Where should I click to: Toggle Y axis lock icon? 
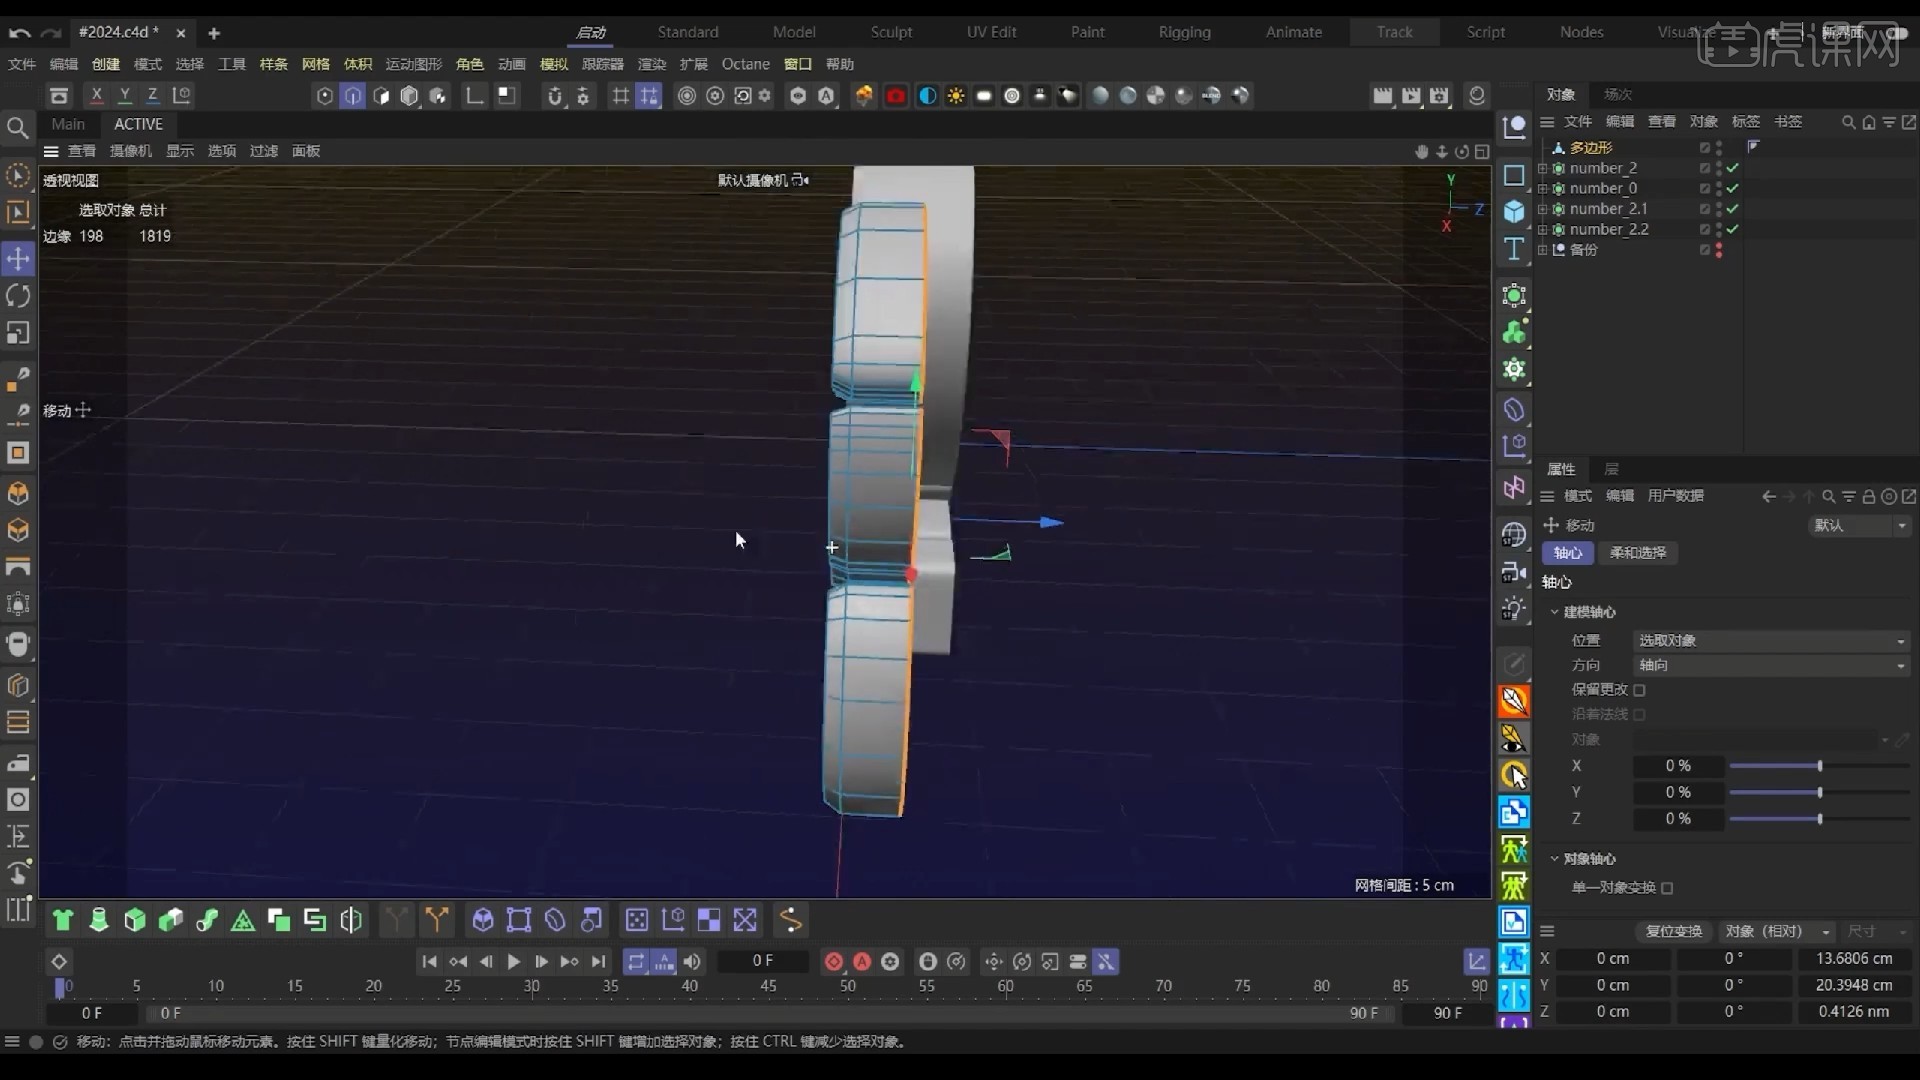(x=125, y=95)
